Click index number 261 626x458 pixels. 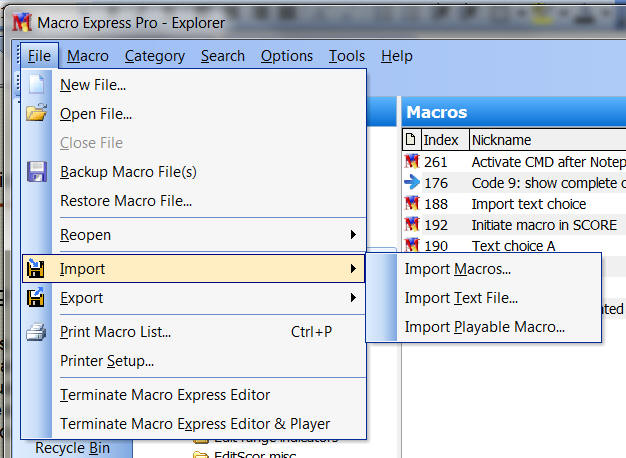[436, 162]
